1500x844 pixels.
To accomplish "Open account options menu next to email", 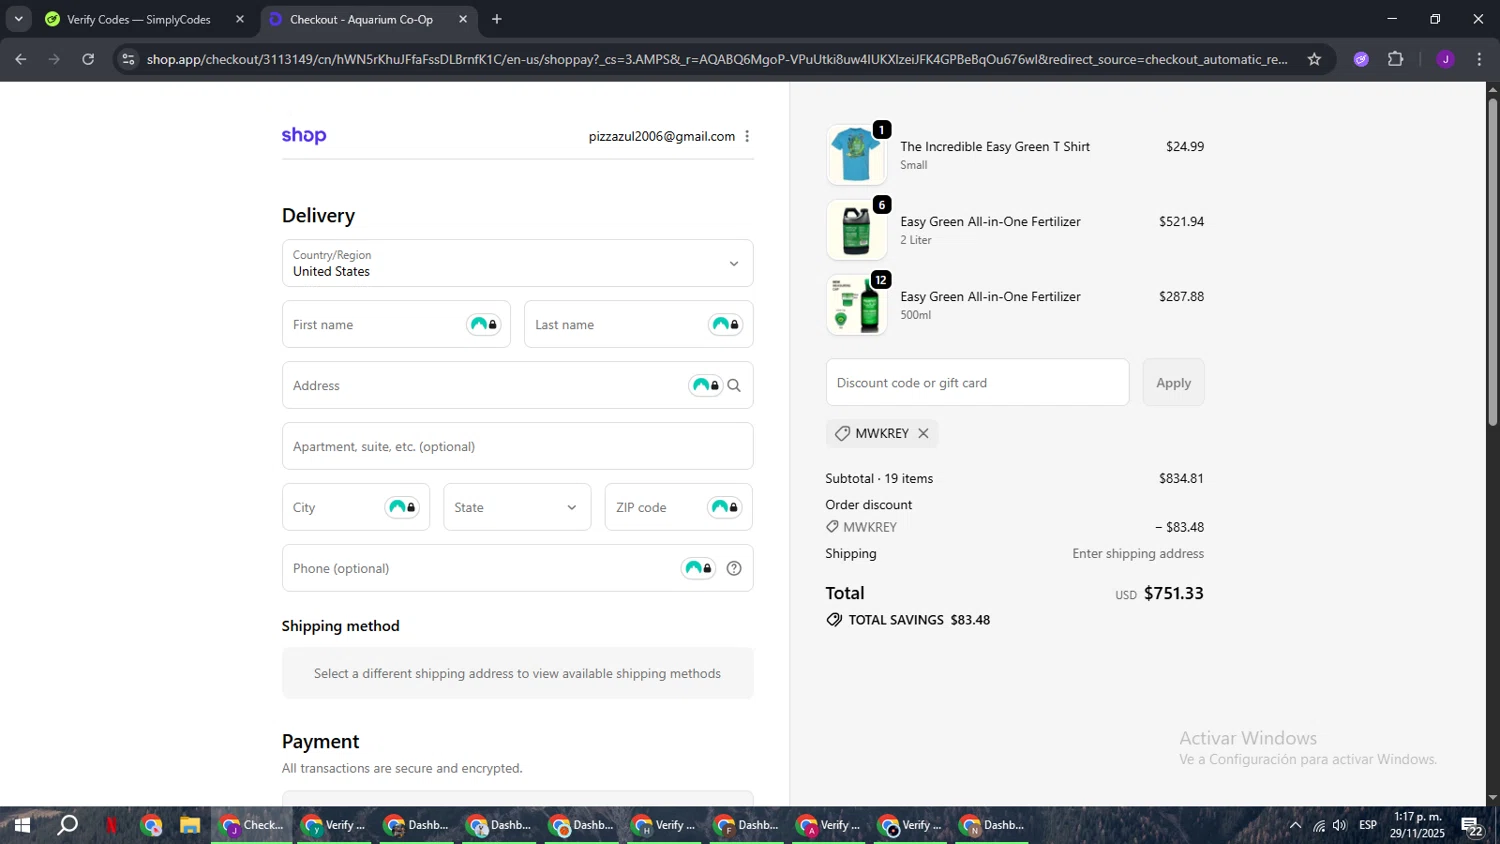I will (747, 136).
